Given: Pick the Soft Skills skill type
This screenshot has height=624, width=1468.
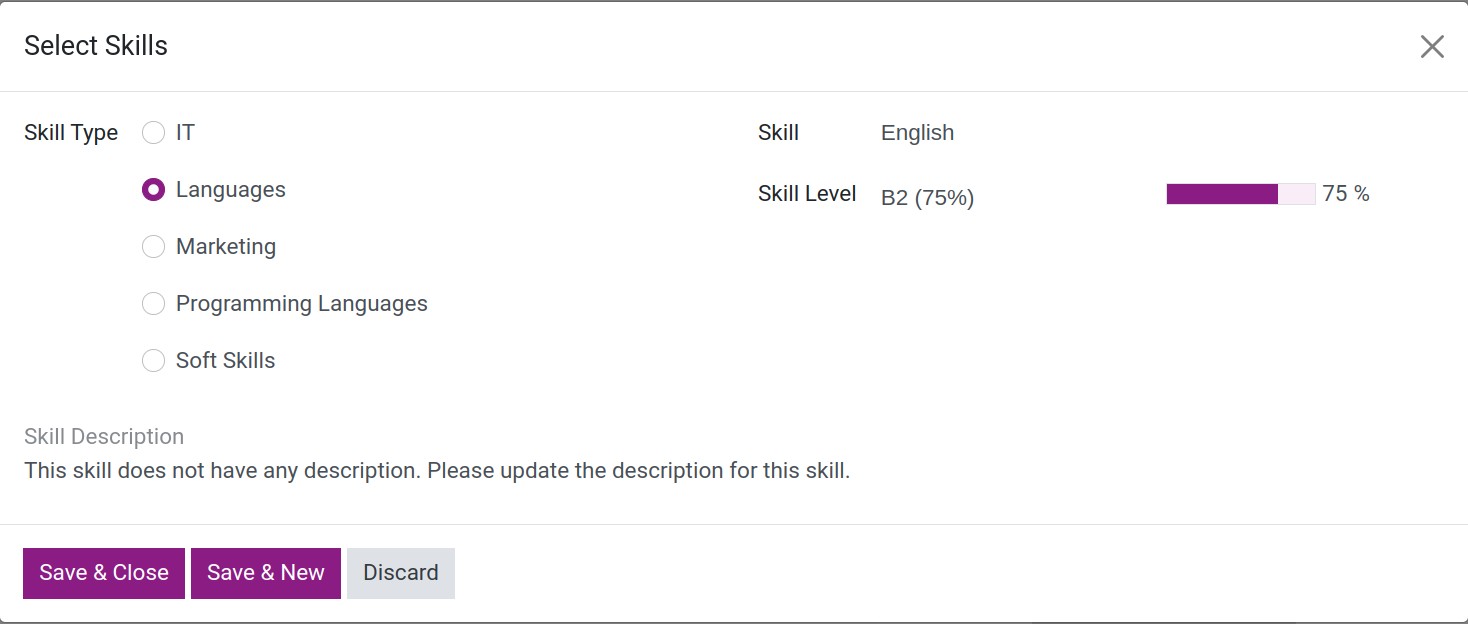Looking at the screenshot, I should 153,360.
